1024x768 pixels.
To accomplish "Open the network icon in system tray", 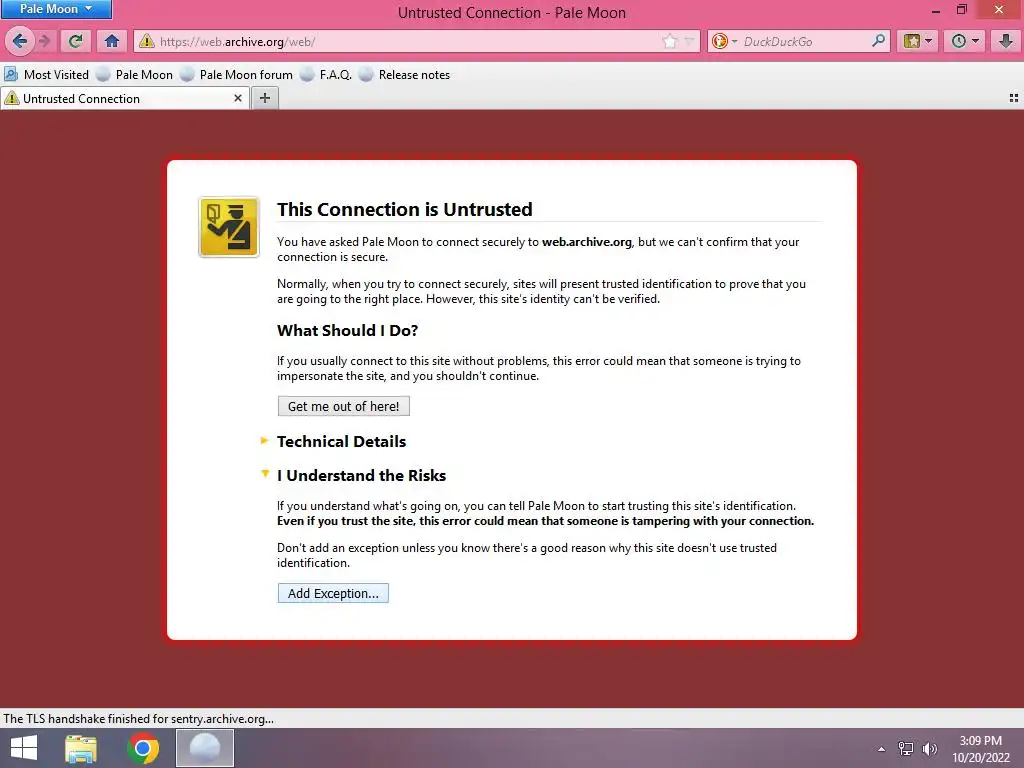I will [906, 748].
